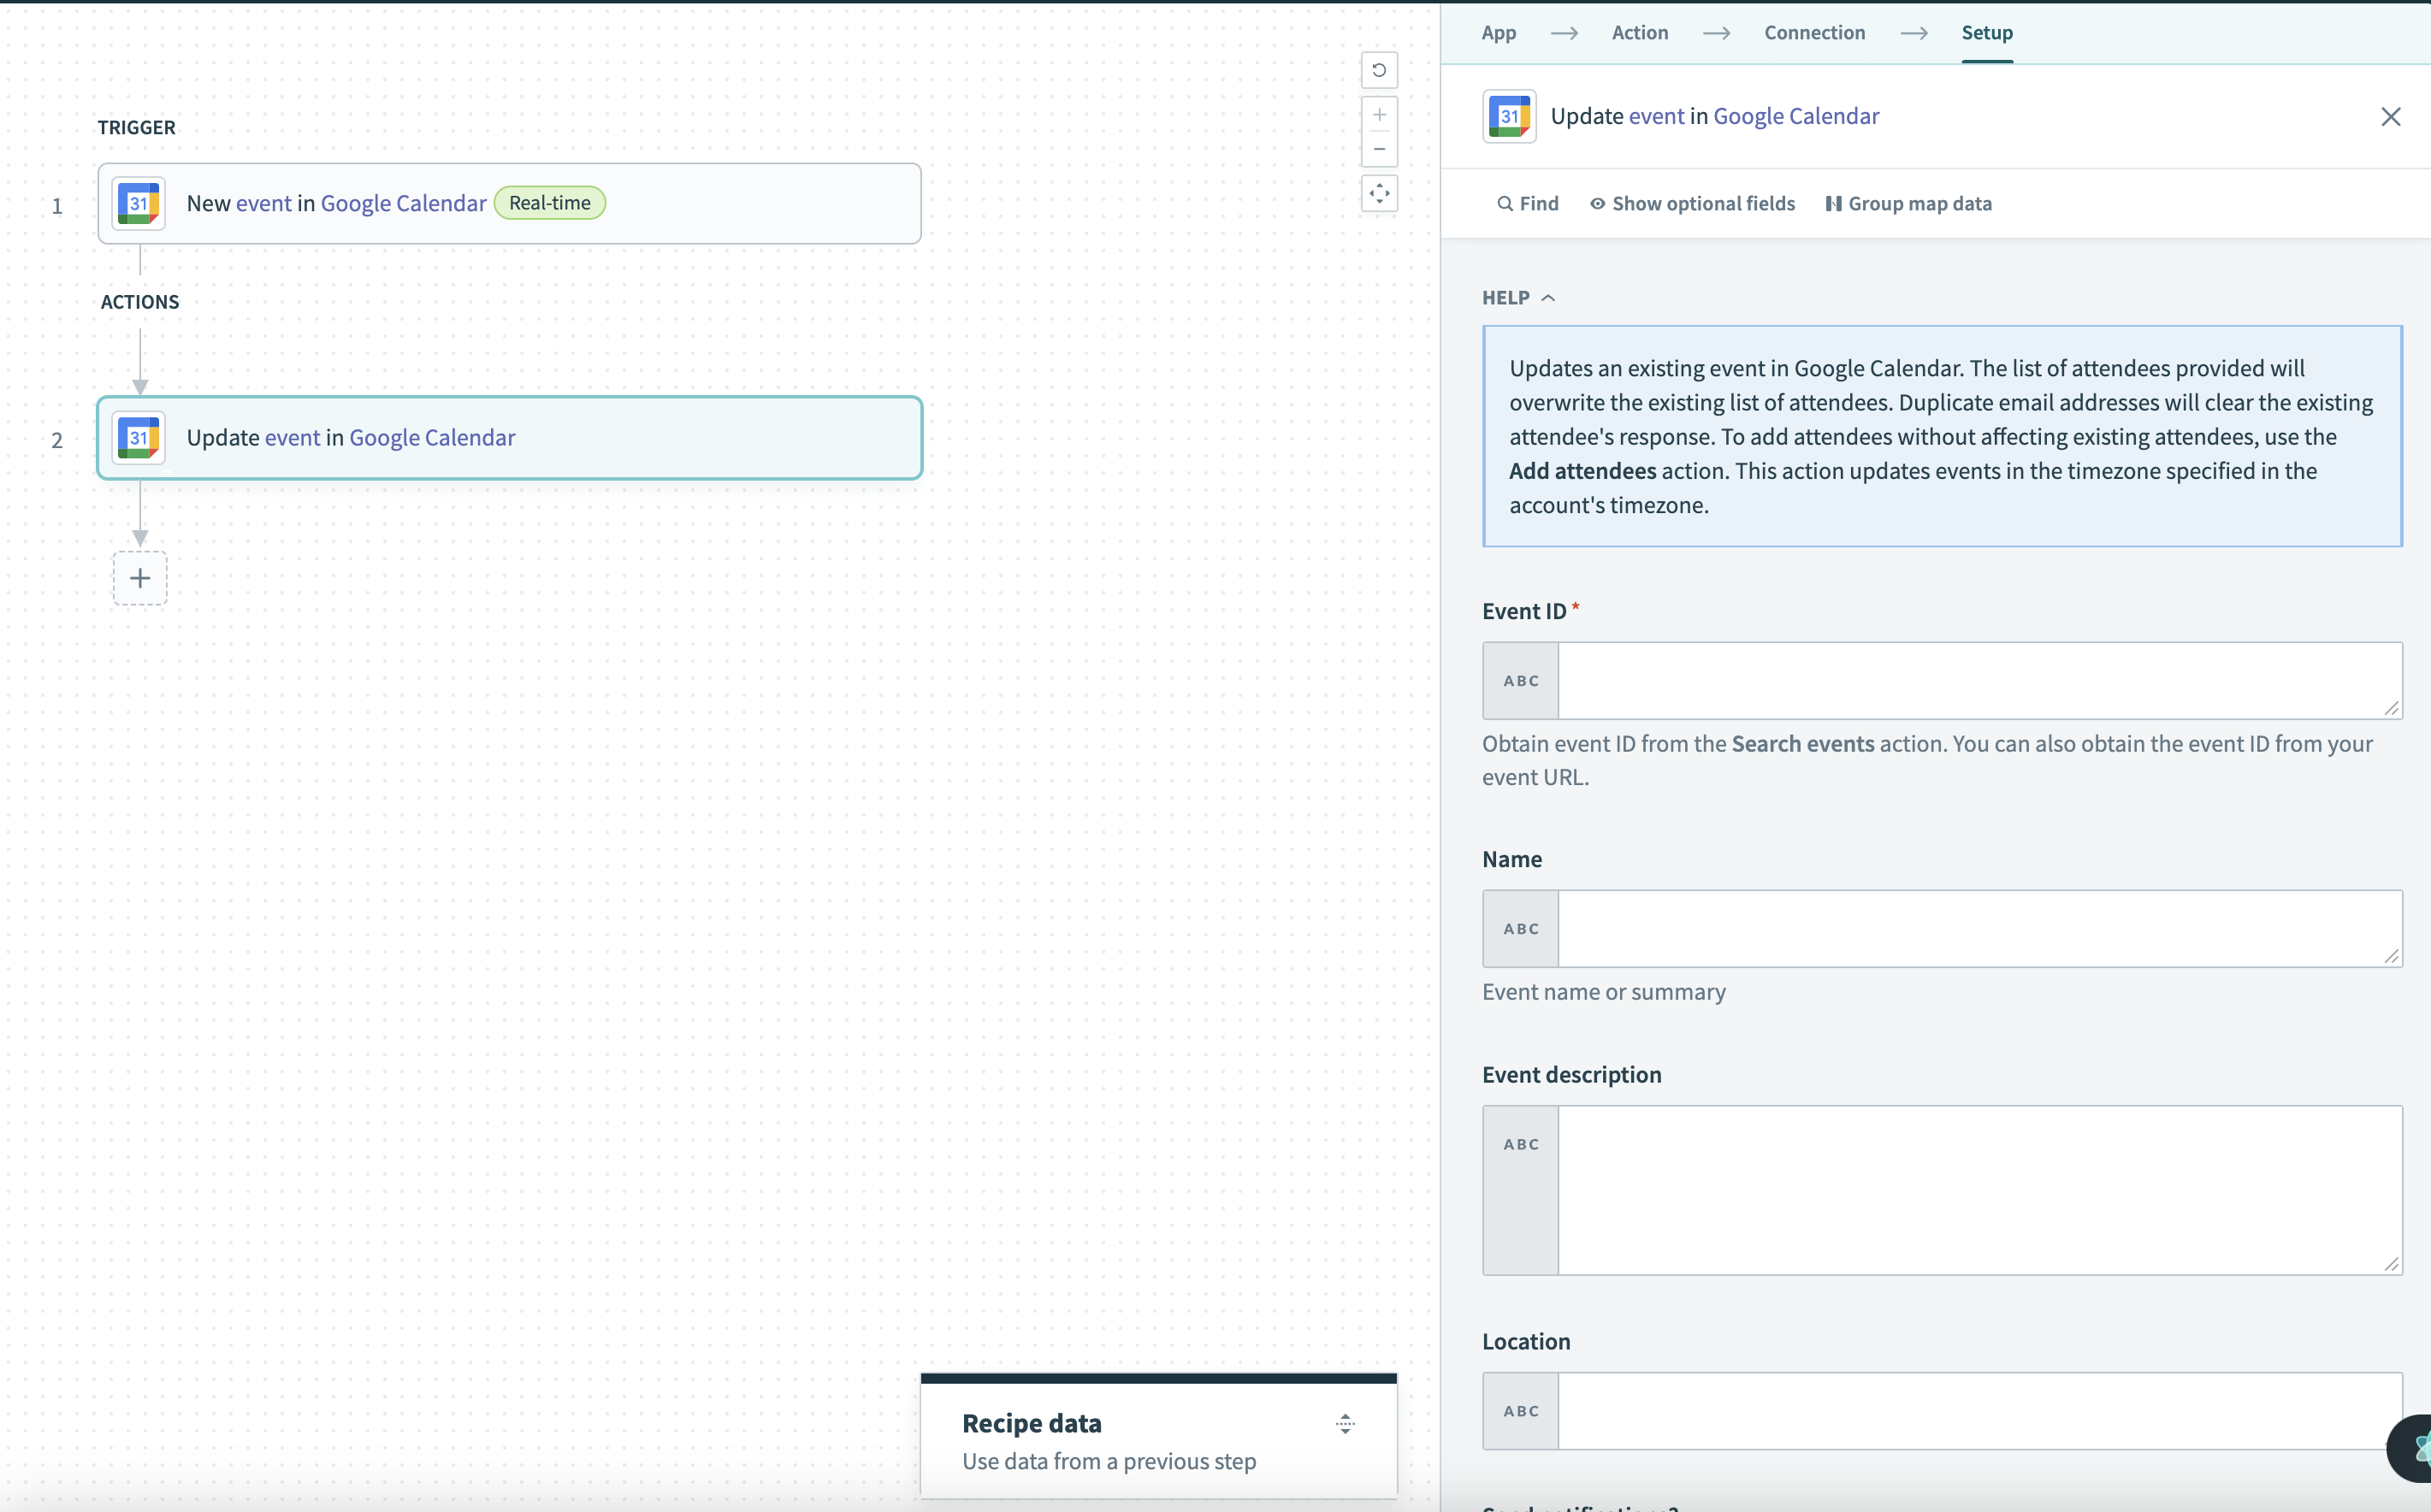The width and height of the screenshot is (2431, 1512).
Task: Collapse the HELP section
Action: point(1518,297)
